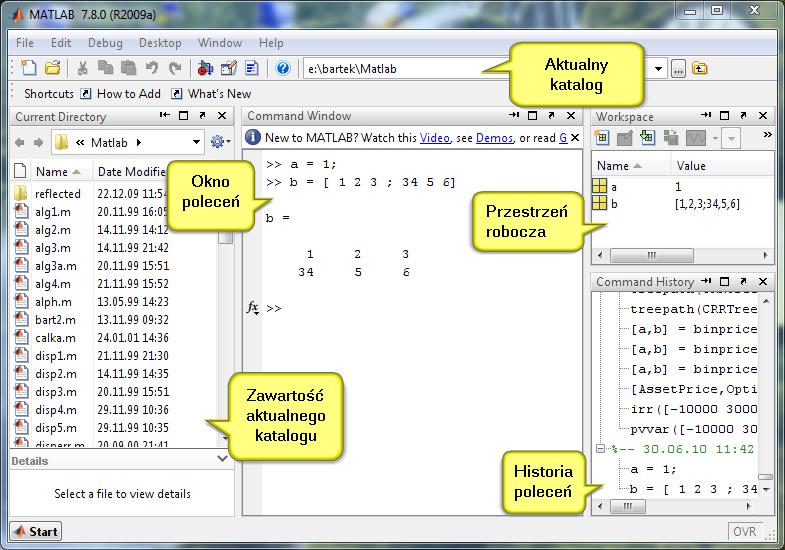Click the Redo arrow icon

coord(175,68)
